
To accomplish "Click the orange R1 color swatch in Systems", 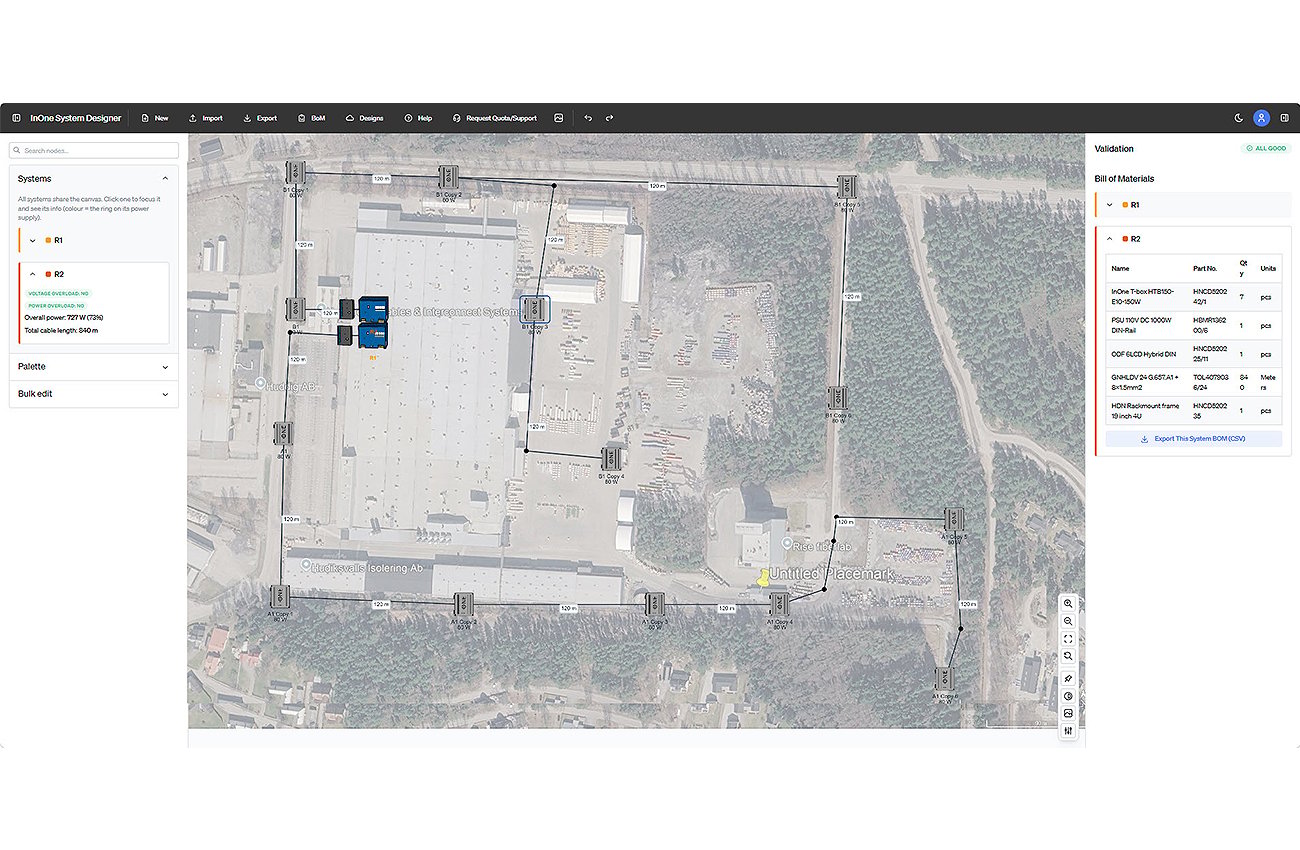I will coord(48,240).
